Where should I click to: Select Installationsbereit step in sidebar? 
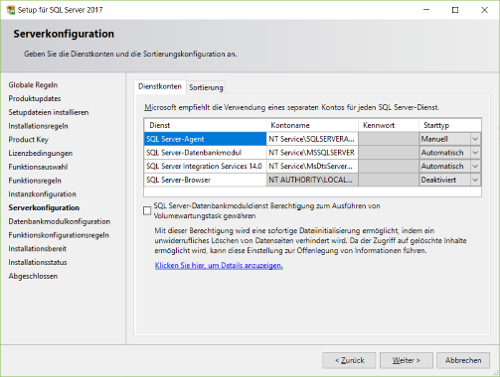coord(37,249)
